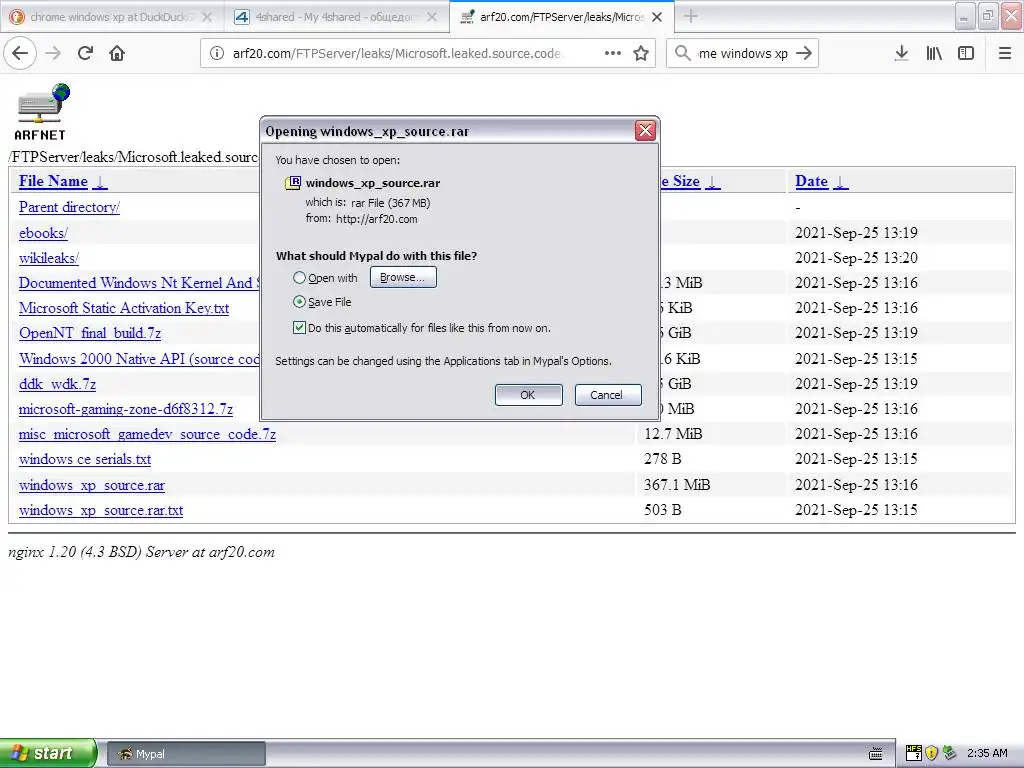The width and height of the screenshot is (1024, 768).
Task: Click the Mypal taskbar button
Action: (x=186, y=754)
